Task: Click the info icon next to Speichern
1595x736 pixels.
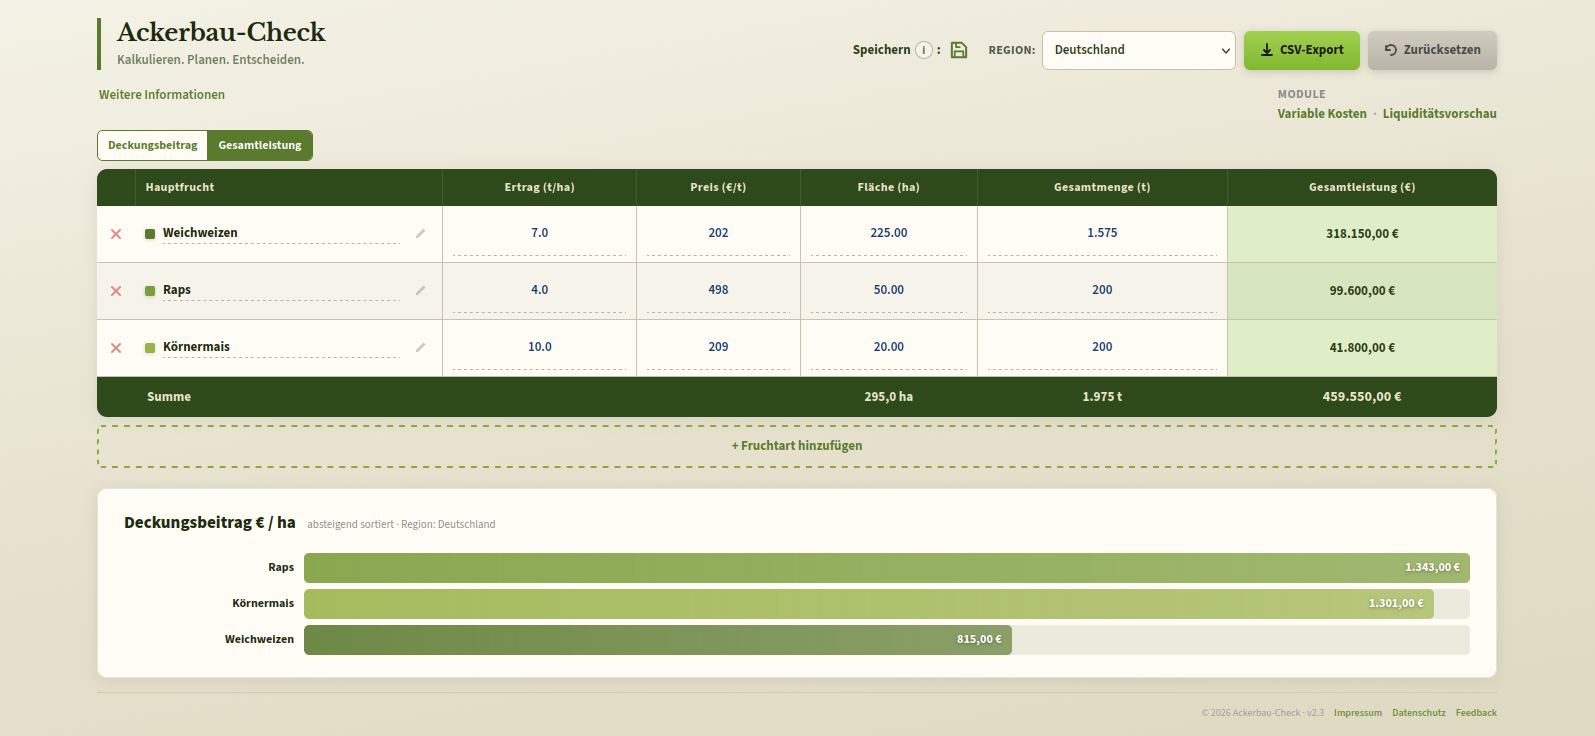Action: [924, 50]
